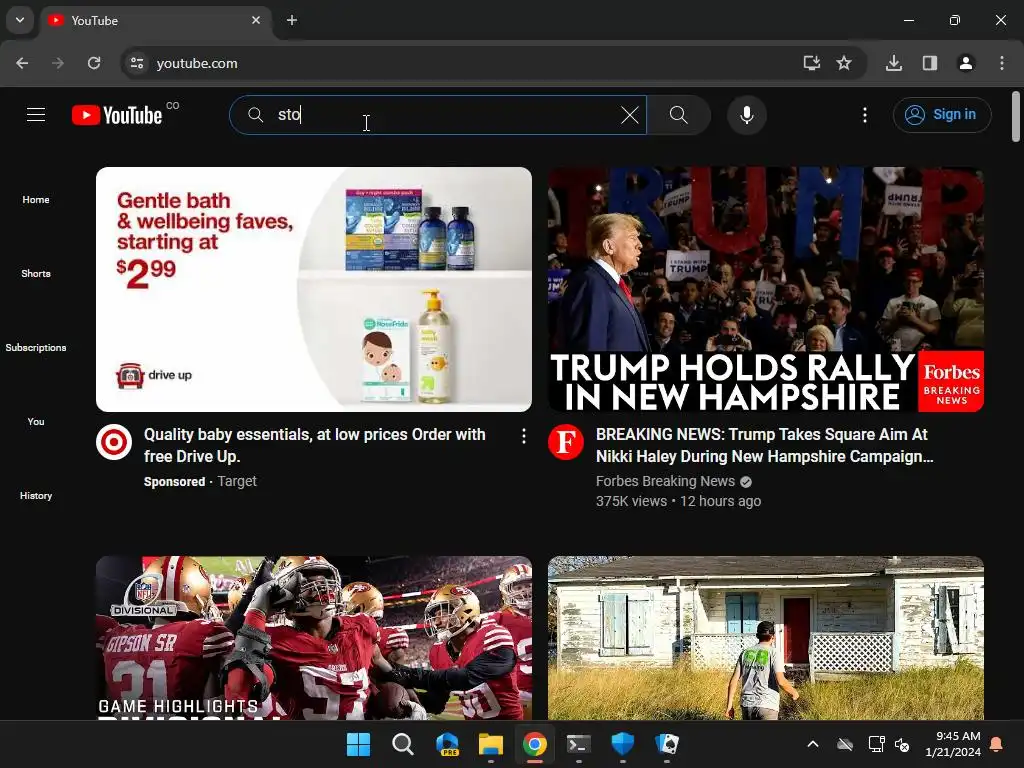This screenshot has width=1024, height=768.
Task: Close the YouTube tab
Action: click(x=256, y=20)
